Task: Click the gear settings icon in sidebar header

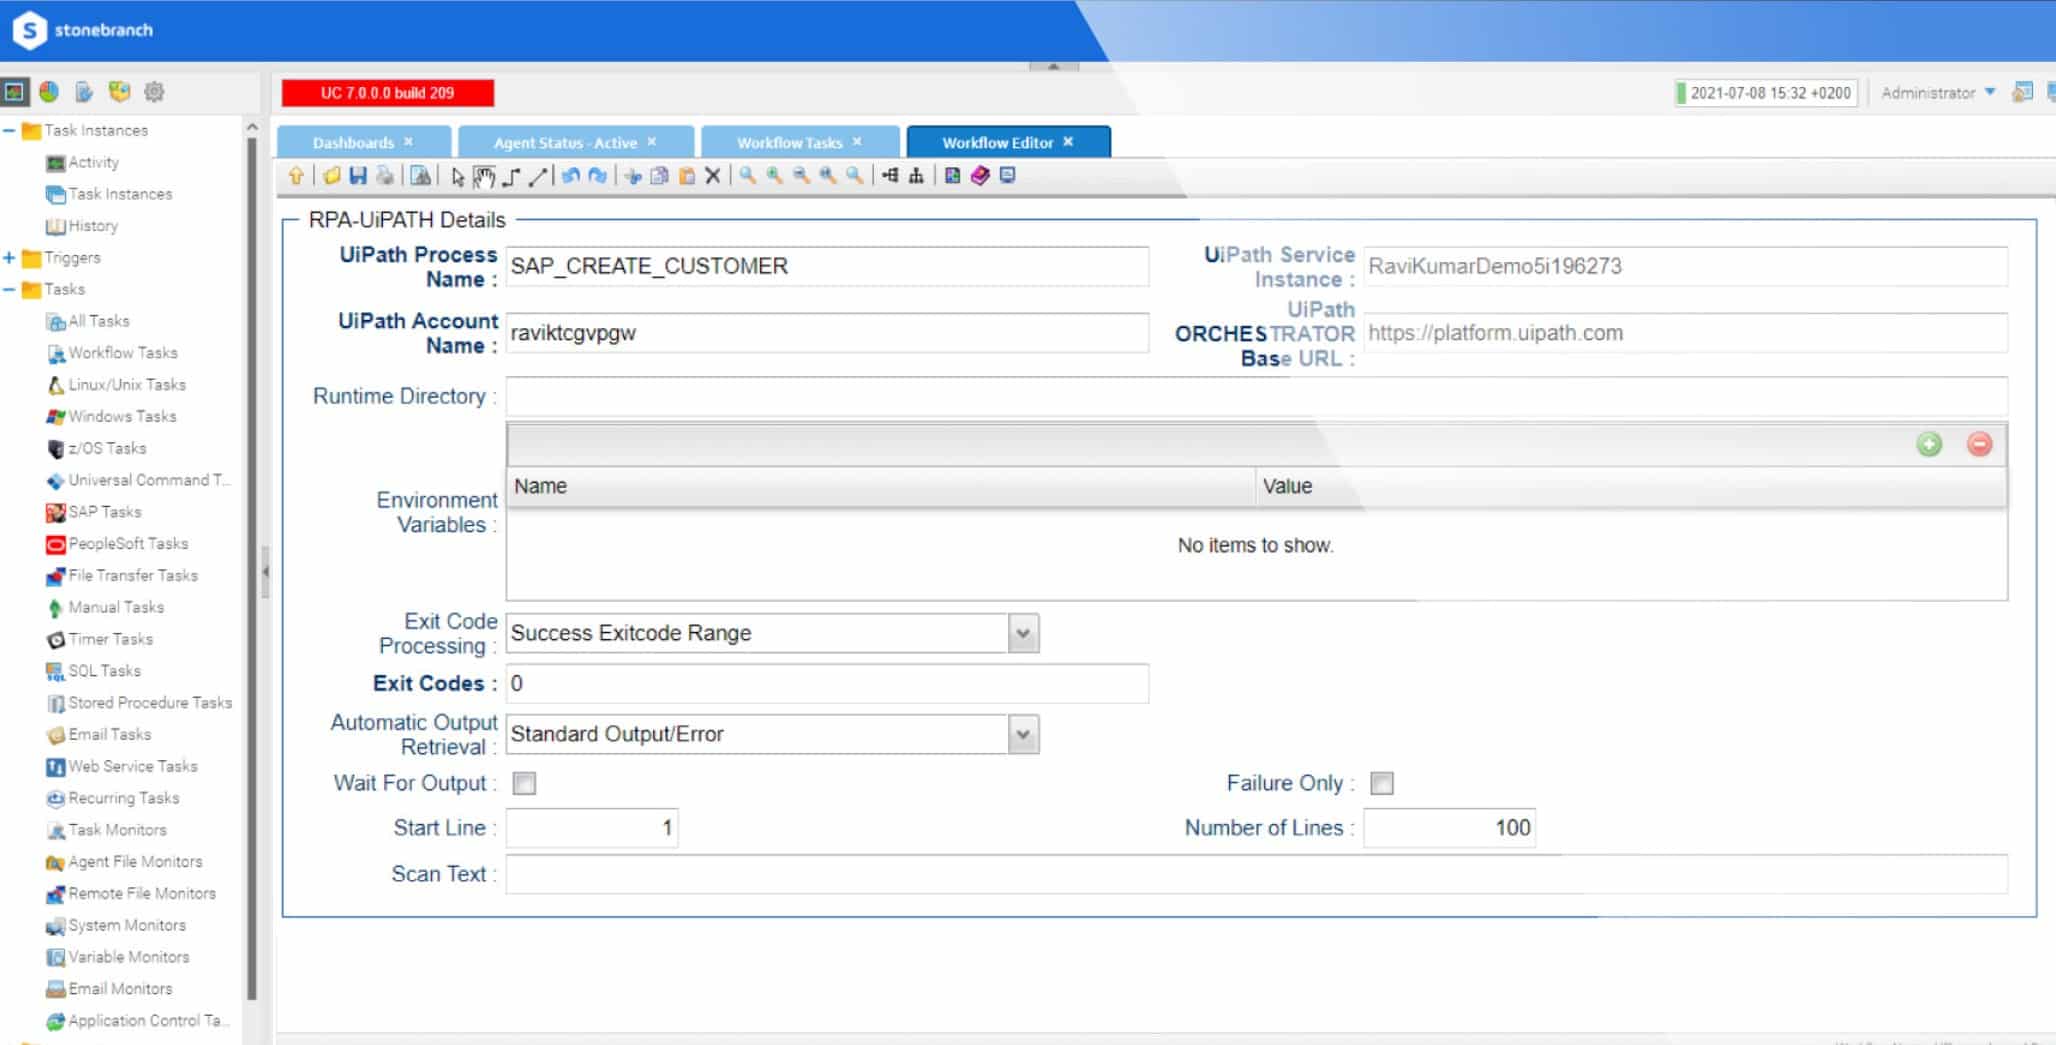Action: click(154, 92)
